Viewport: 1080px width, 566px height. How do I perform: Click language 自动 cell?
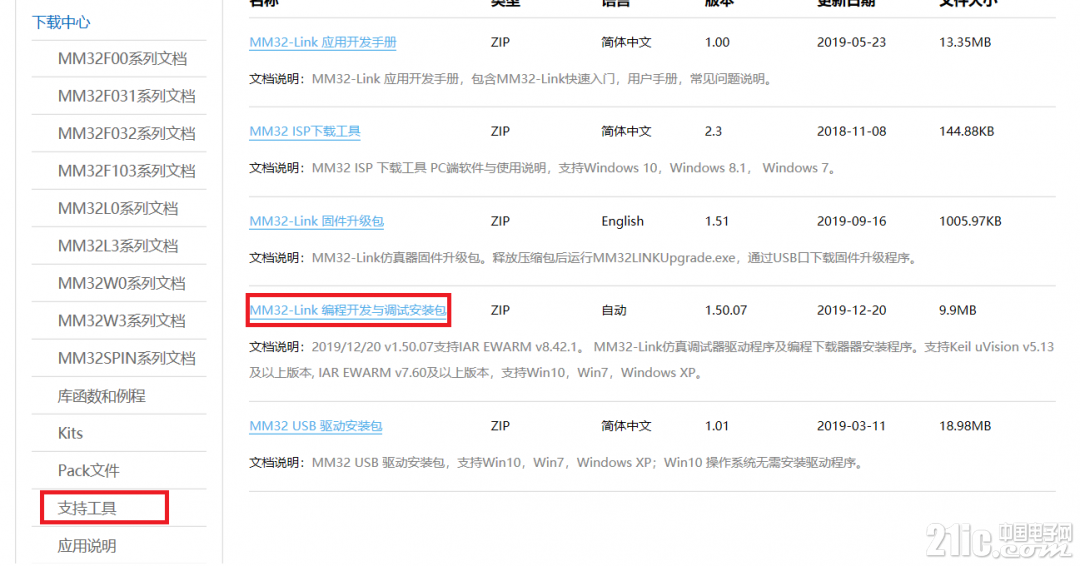pyautogui.click(x=614, y=310)
